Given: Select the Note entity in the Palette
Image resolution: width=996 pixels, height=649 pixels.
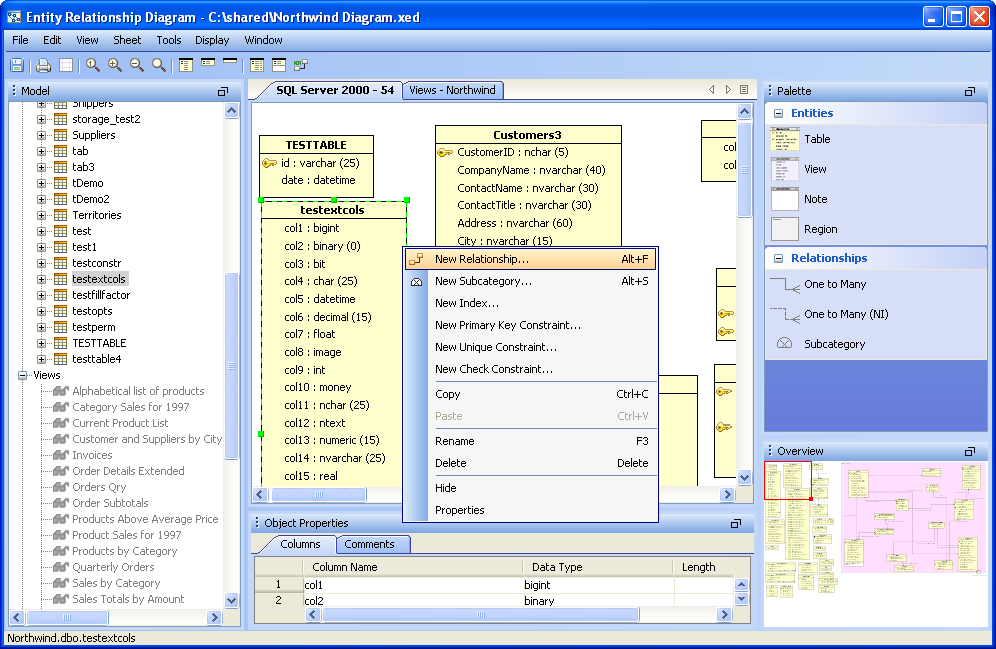Looking at the screenshot, I should point(815,199).
